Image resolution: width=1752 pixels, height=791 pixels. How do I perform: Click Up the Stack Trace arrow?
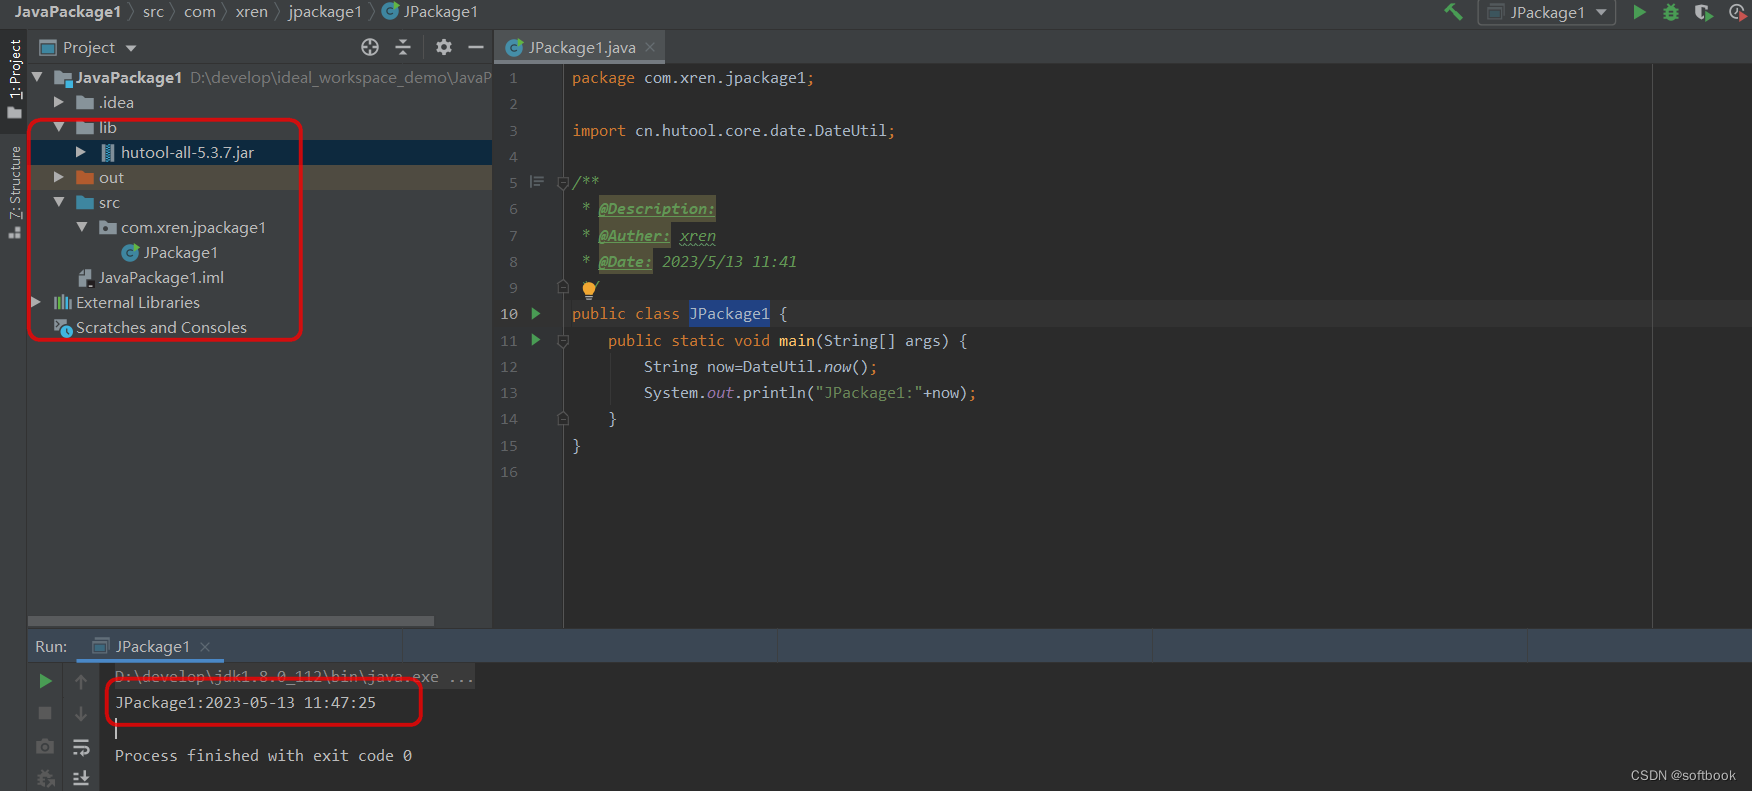coord(81,681)
